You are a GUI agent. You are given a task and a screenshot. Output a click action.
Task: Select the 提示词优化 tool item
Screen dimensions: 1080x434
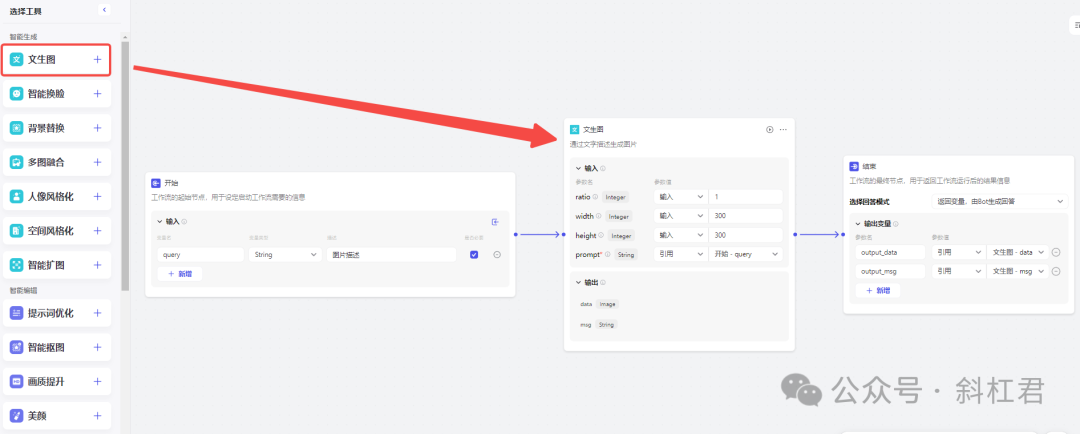point(56,313)
